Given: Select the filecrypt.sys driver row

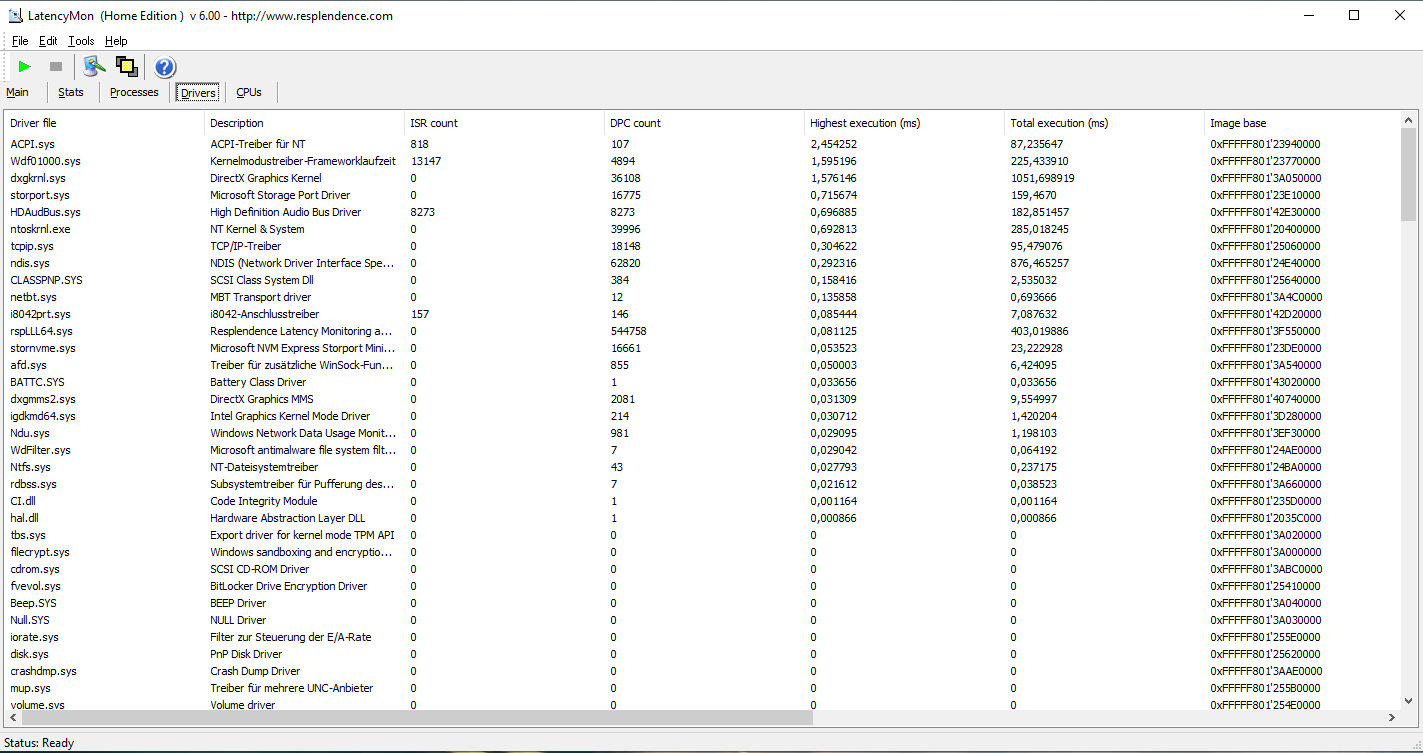Looking at the screenshot, I should [x=702, y=552].
